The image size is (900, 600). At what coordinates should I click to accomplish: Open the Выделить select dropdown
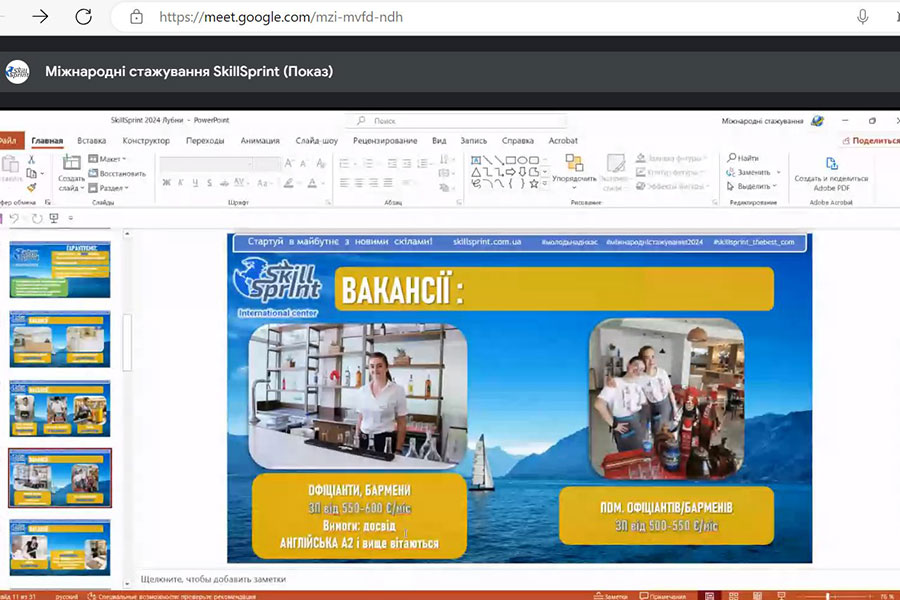753,186
